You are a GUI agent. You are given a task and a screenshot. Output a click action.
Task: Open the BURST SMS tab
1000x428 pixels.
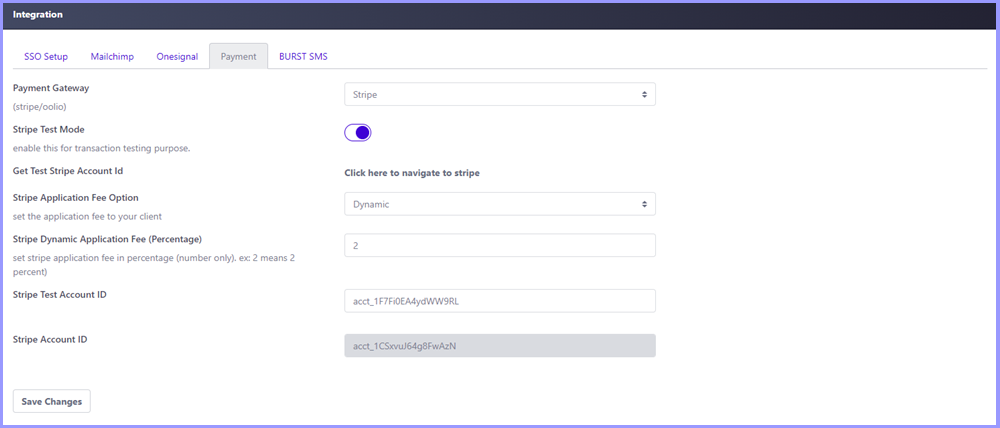click(x=303, y=56)
